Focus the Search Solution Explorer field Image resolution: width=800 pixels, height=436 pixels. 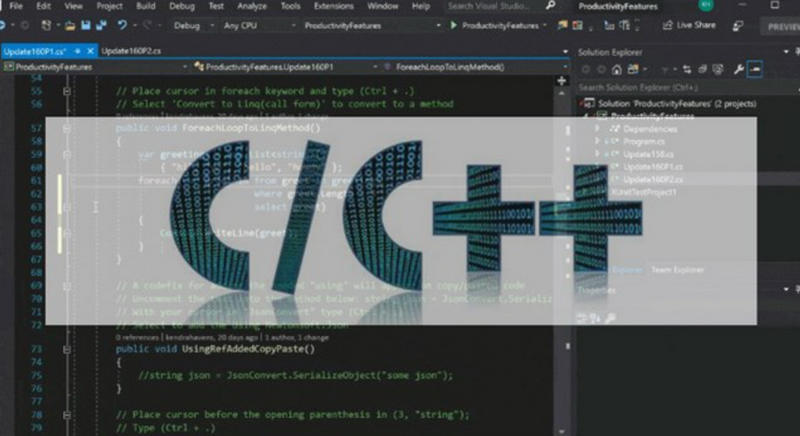point(686,88)
